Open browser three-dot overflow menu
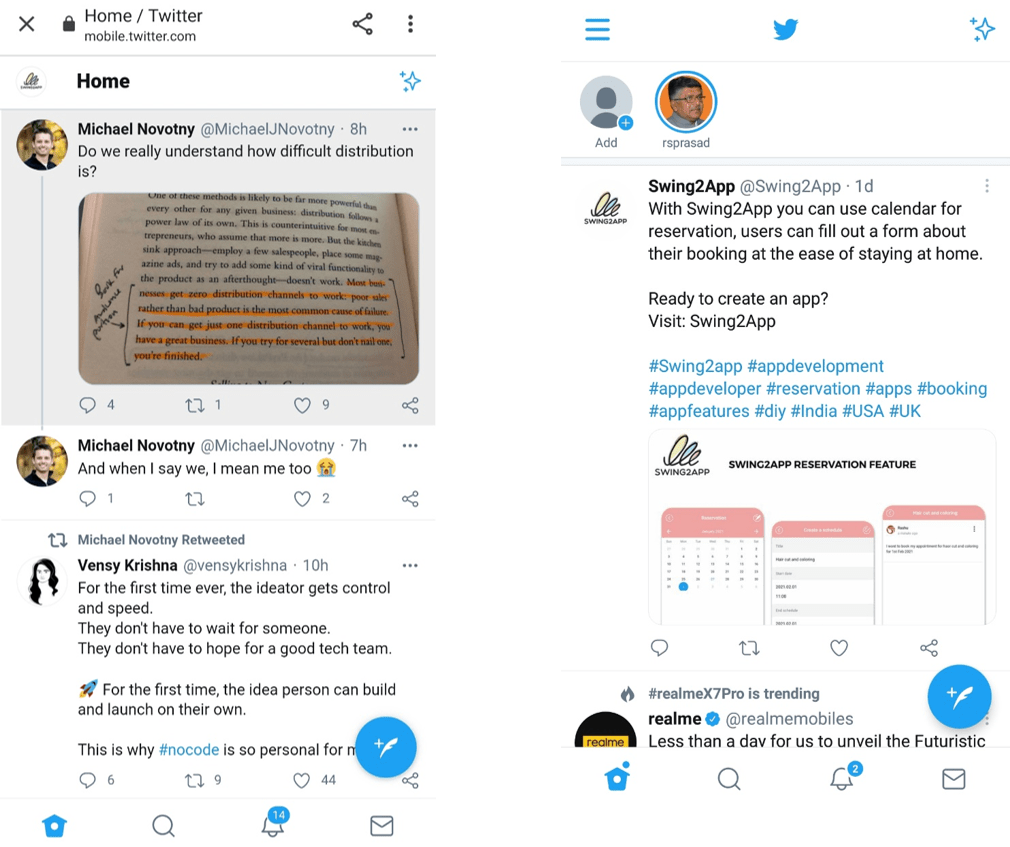 410,24
